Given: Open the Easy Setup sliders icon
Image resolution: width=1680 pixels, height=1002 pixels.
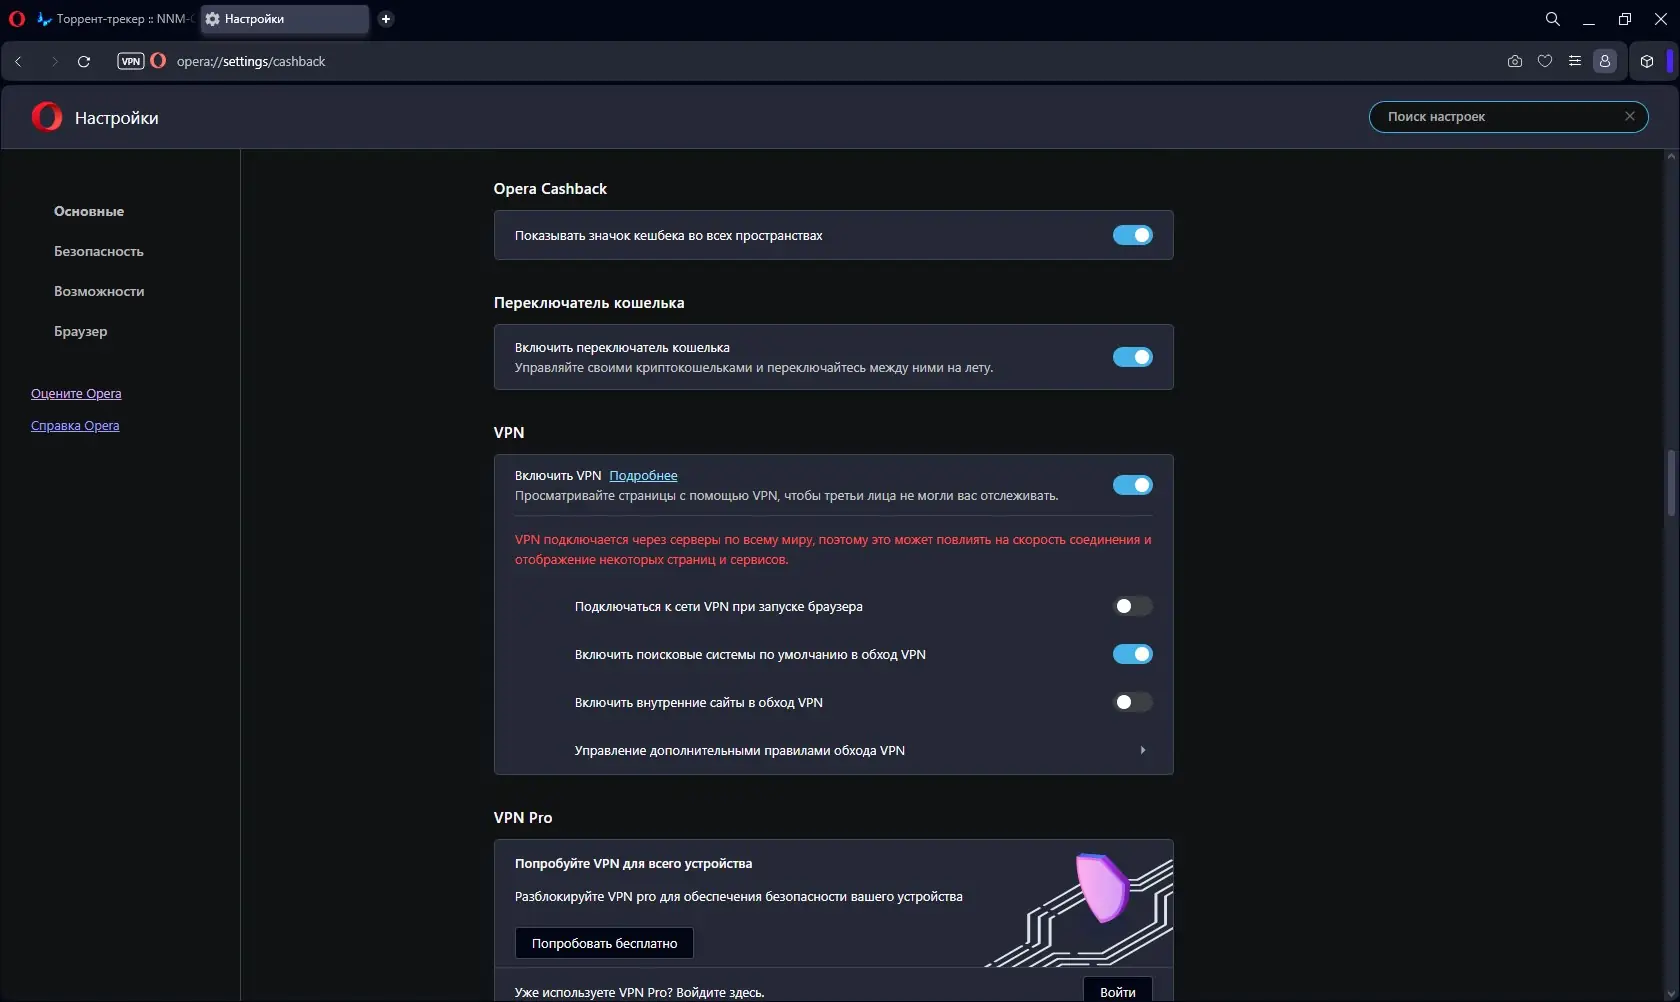Looking at the screenshot, I should 1575,61.
